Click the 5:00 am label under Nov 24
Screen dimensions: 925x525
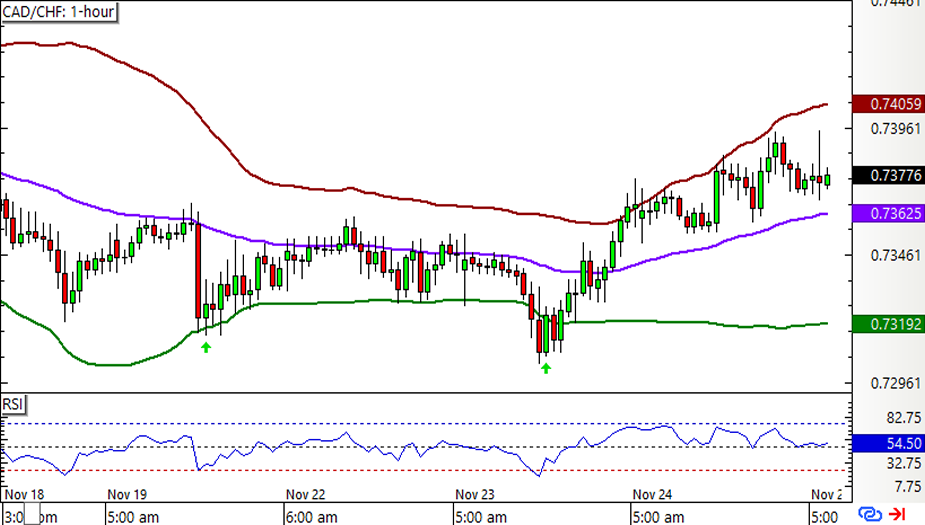(x=658, y=517)
